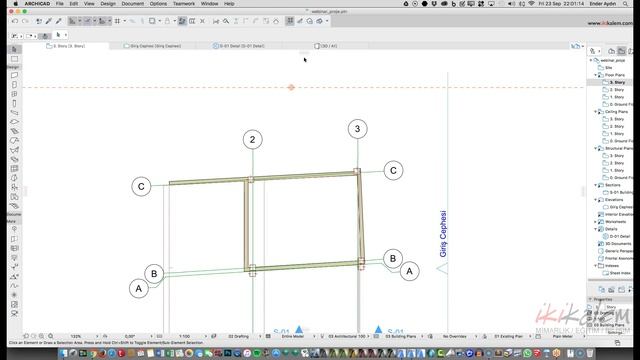640x360 pixels.
Task: Click the Pick Up Parameters eyedropper icon
Action: [49, 21]
